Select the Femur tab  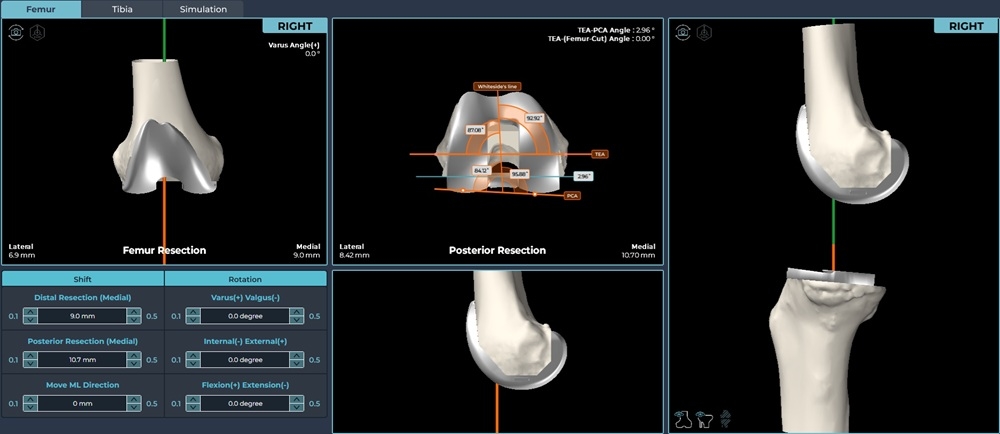tap(41, 9)
